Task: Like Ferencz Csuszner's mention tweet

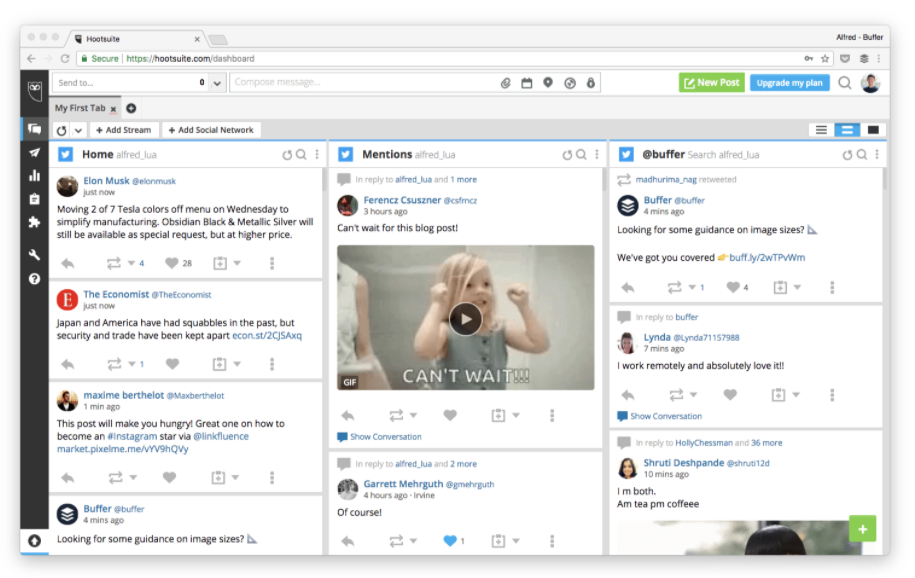Action: point(450,415)
